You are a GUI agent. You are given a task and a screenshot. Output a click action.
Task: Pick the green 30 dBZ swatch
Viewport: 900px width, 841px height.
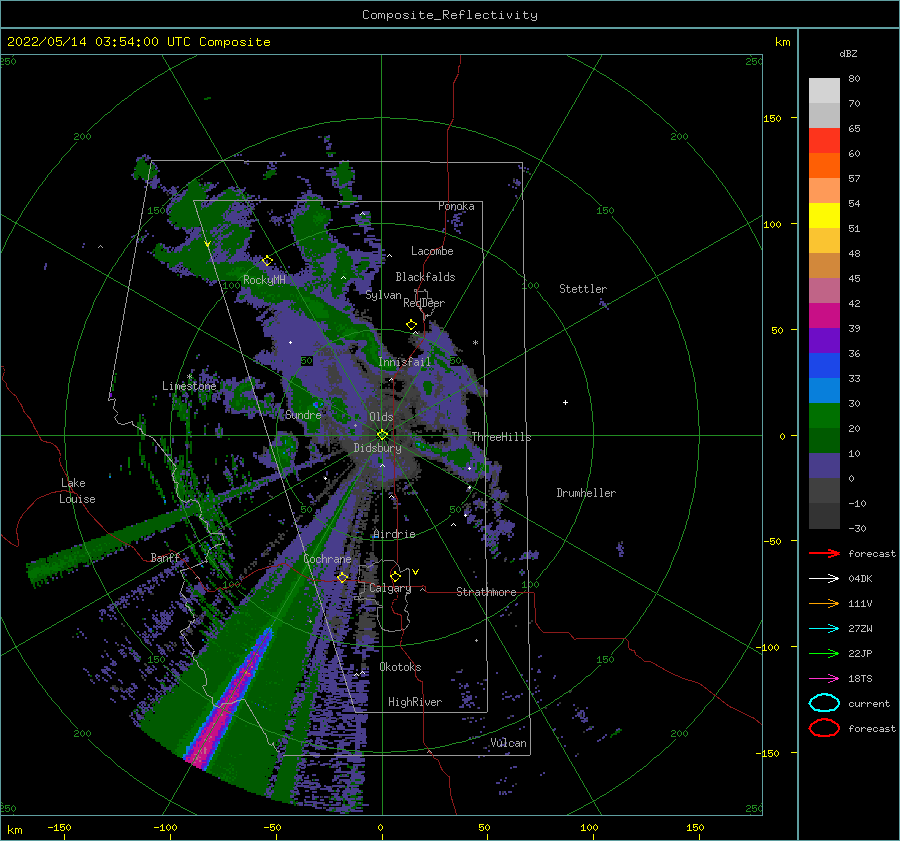click(824, 415)
